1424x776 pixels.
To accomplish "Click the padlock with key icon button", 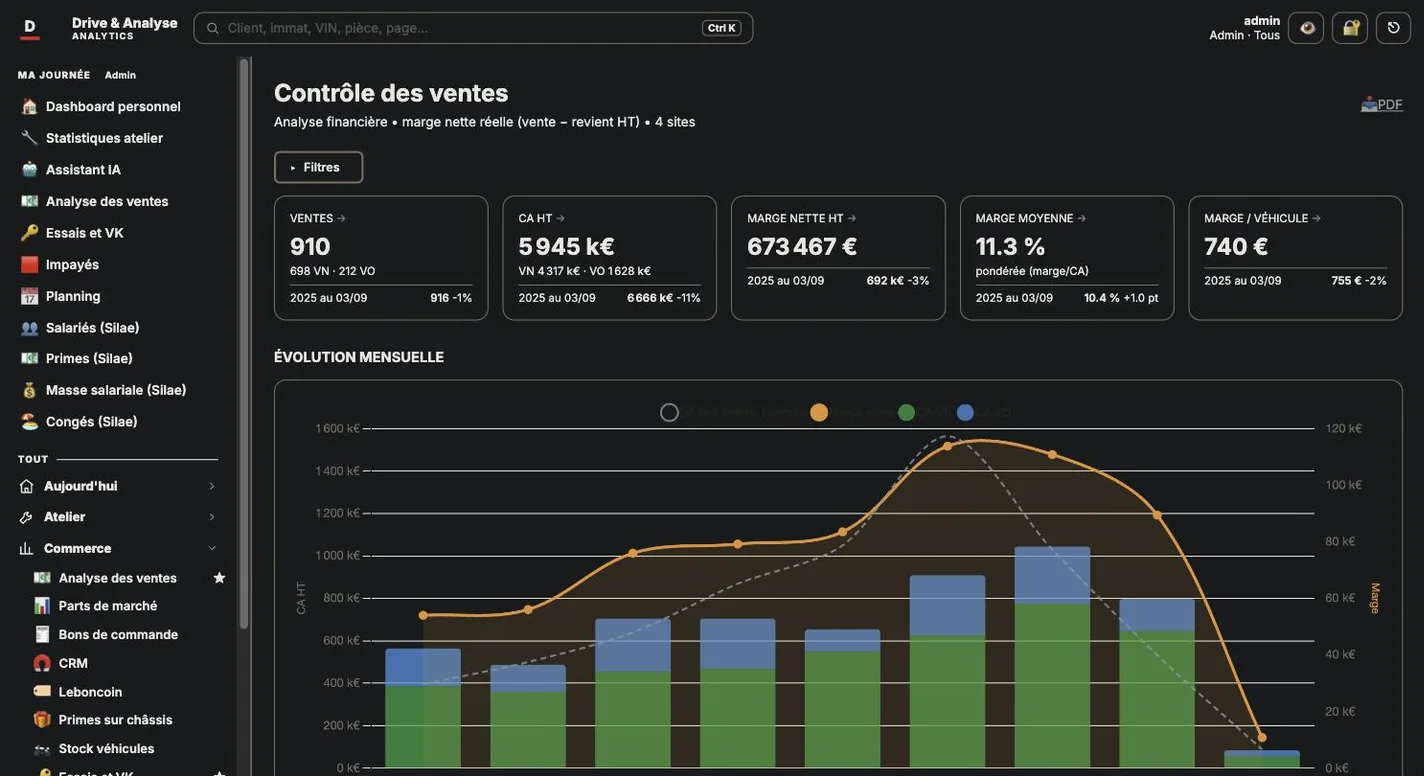I will (1350, 28).
